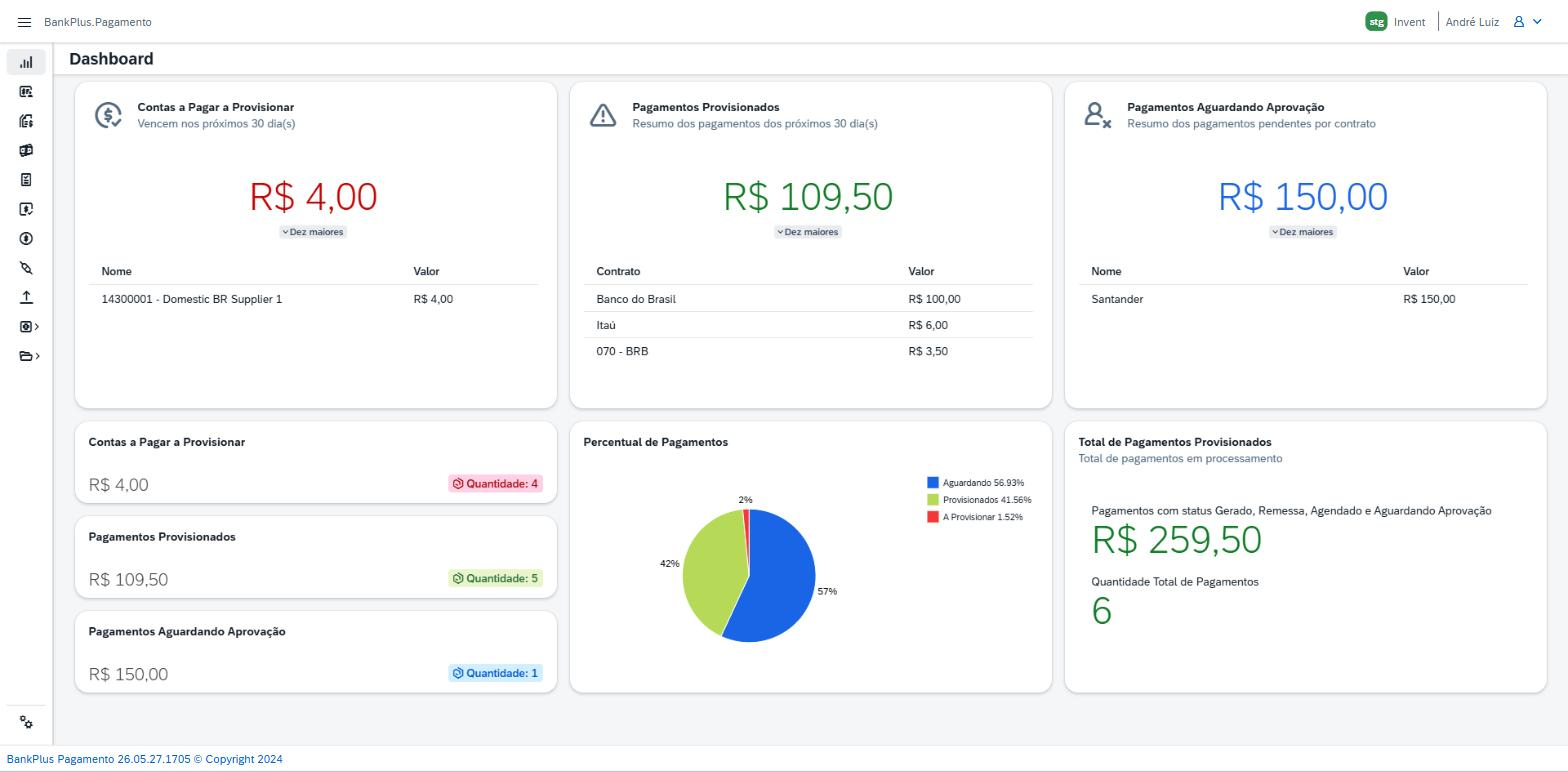This screenshot has height=772, width=1568.
Task: Select the bar chart Dashboard sidebar icon
Action: tap(26, 62)
